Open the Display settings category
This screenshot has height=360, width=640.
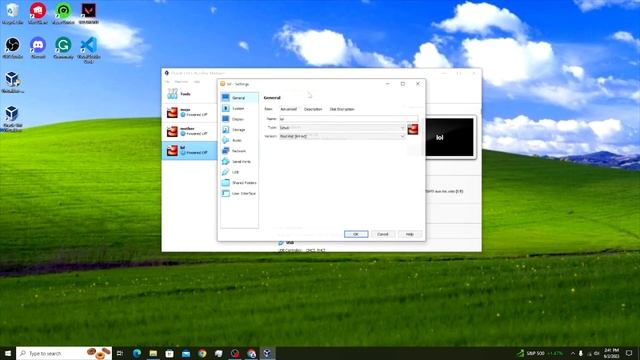pyautogui.click(x=239, y=119)
